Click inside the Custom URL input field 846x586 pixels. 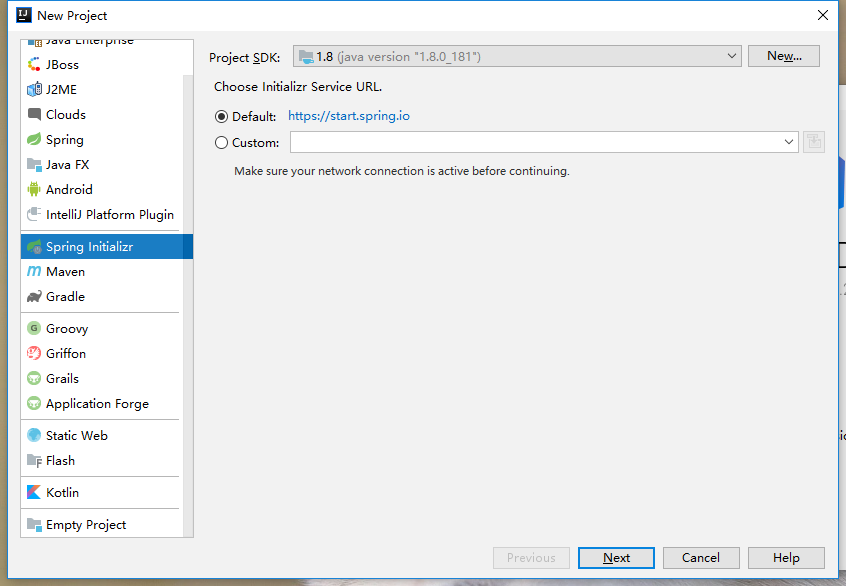pos(535,142)
